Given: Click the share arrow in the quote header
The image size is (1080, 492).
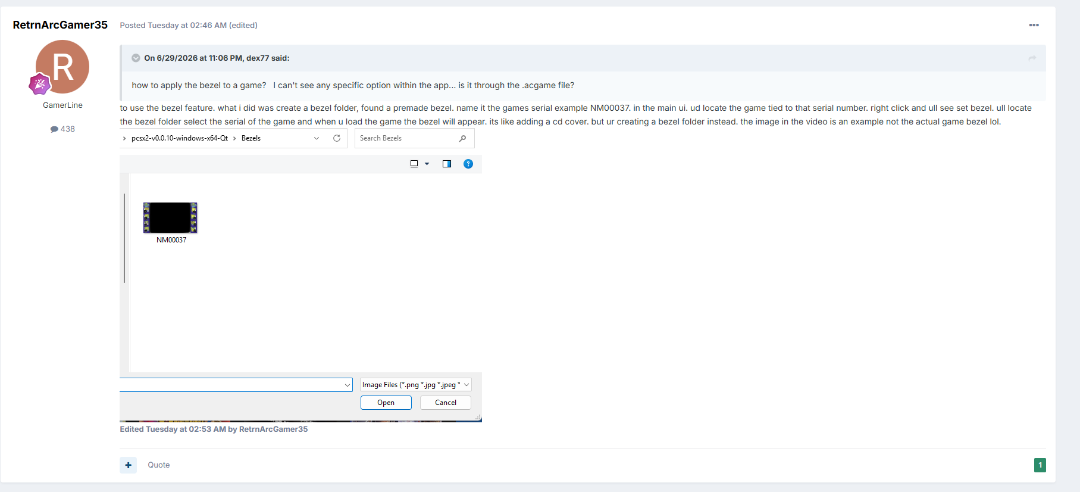Looking at the screenshot, I should point(1032,58).
